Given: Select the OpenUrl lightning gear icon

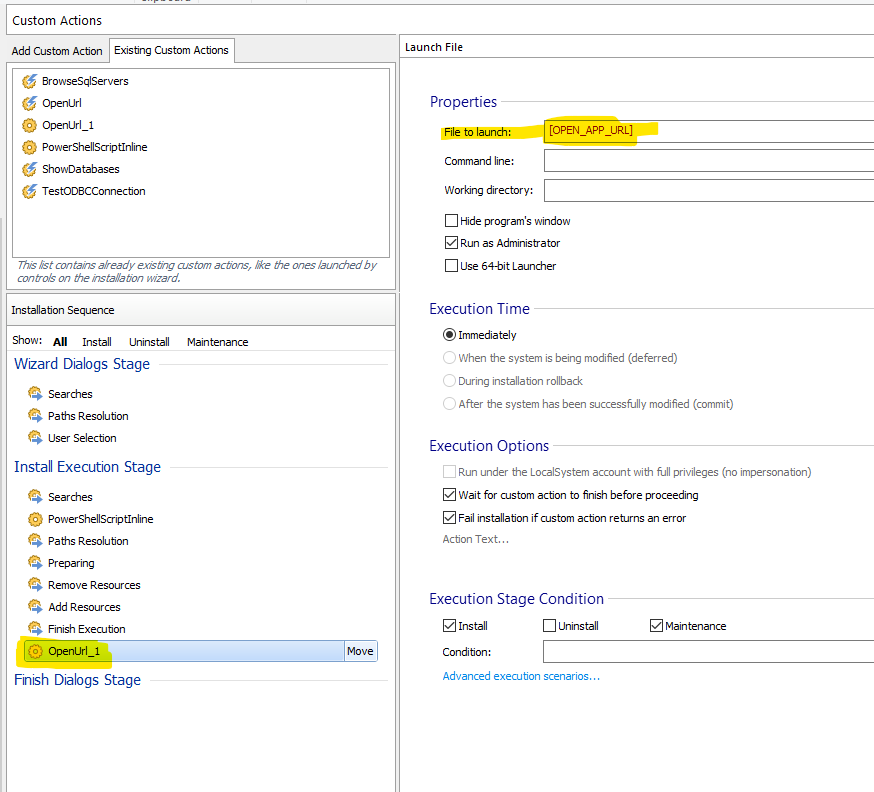Looking at the screenshot, I should click(x=29, y=103).
